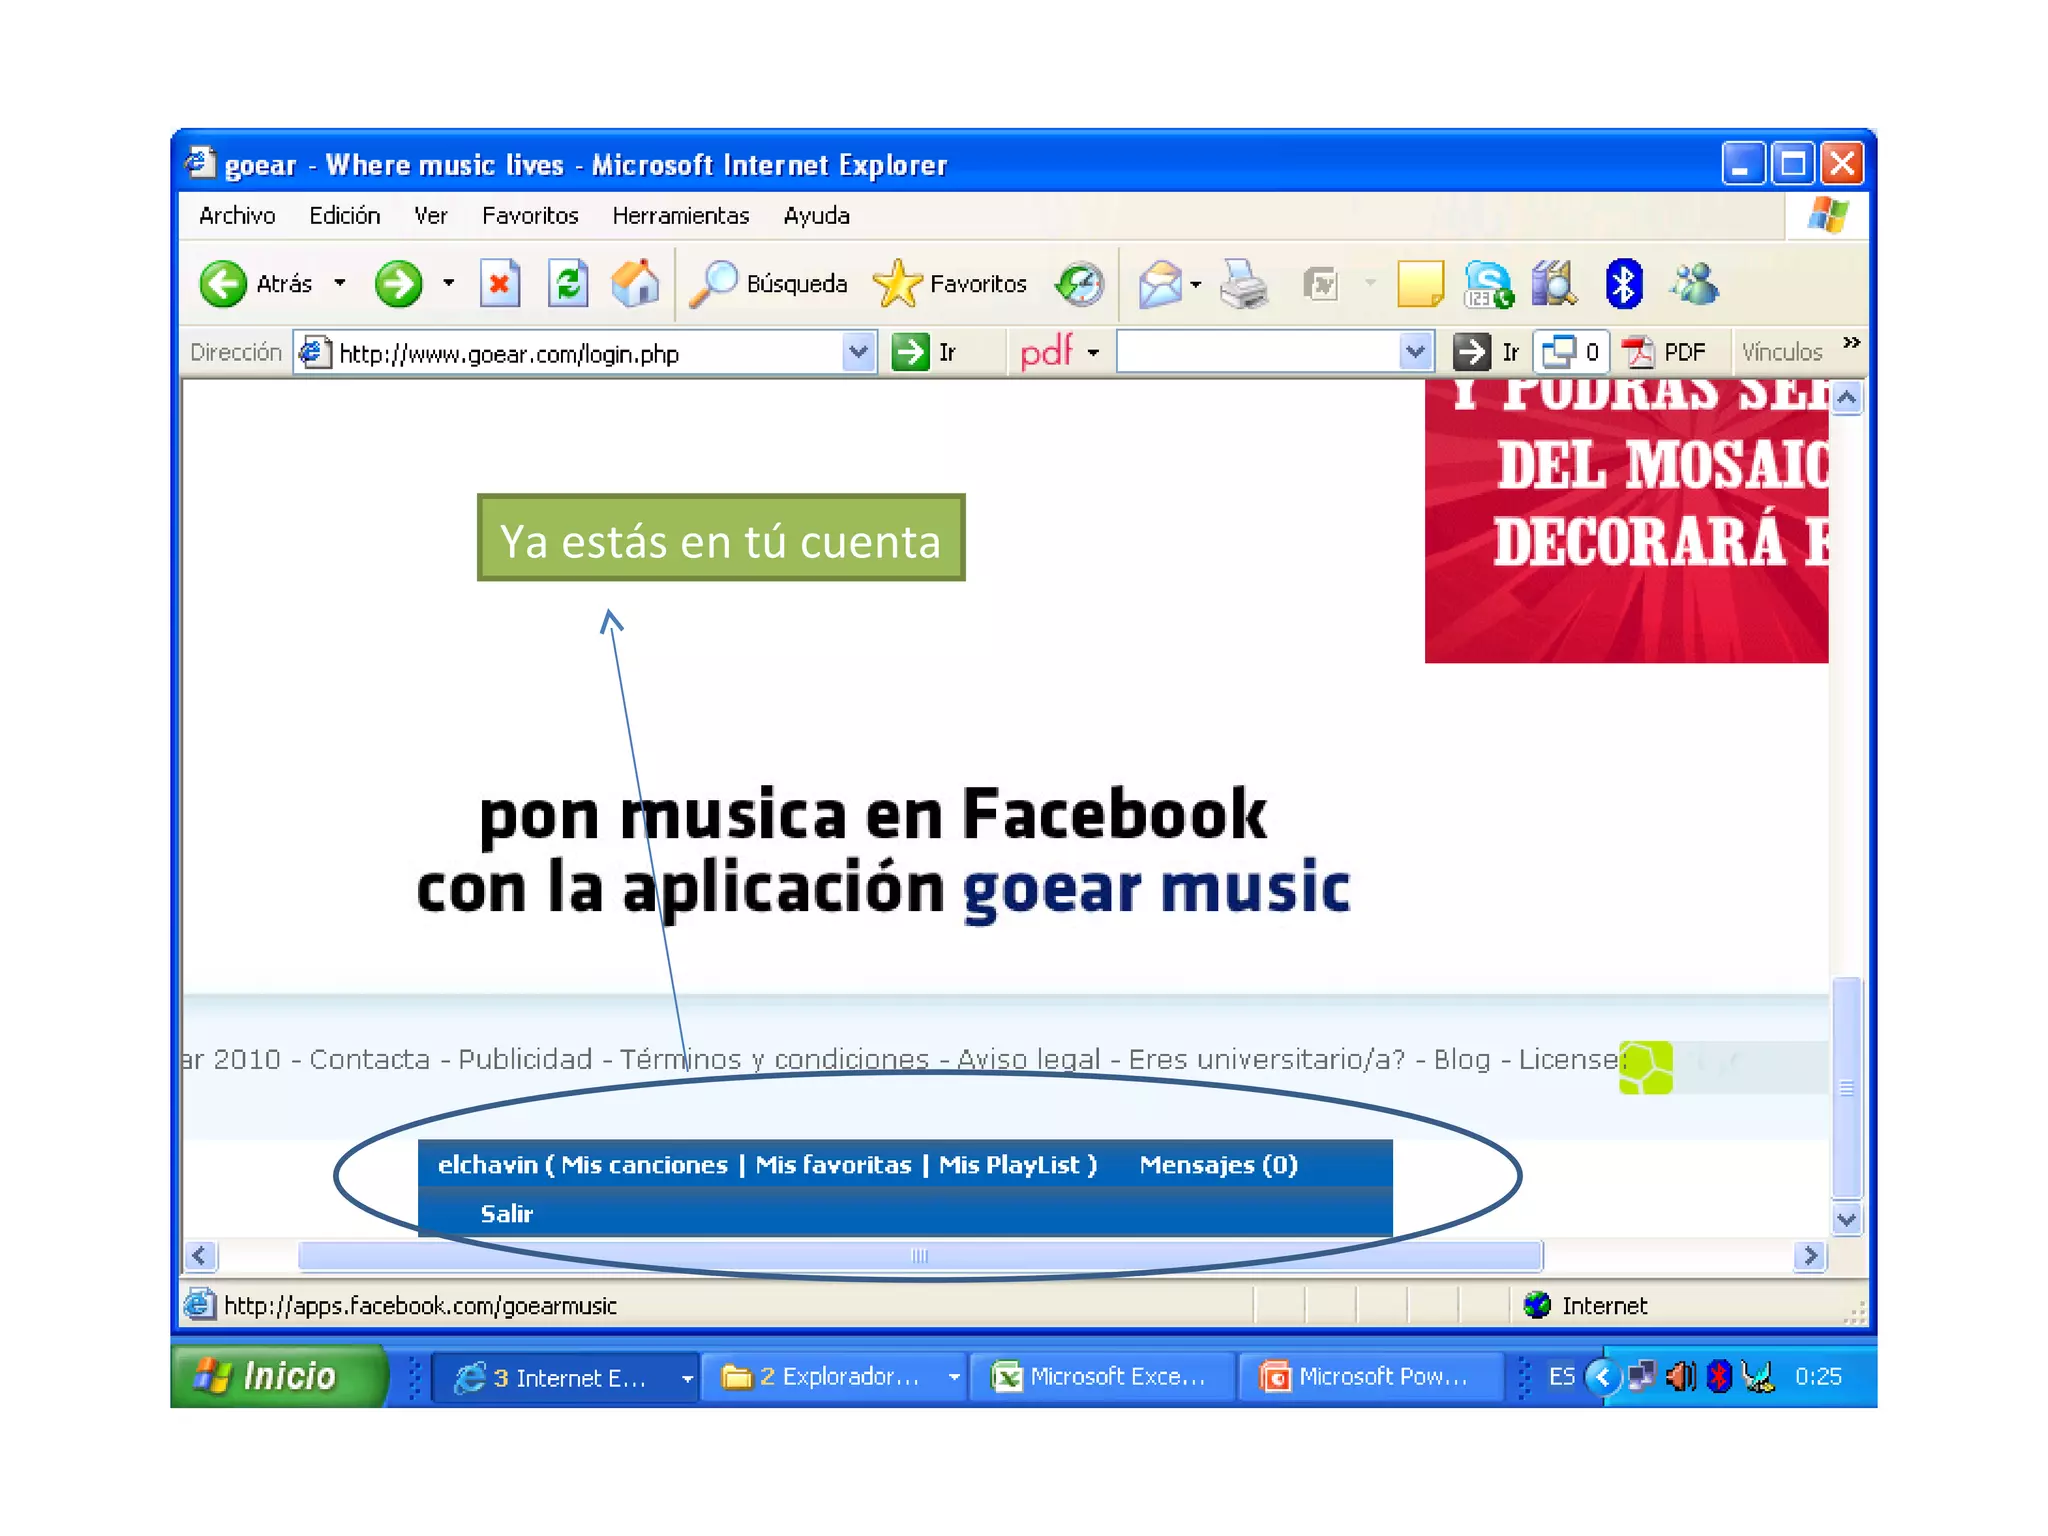This screenshot has width=2048, height=1536.
Task: Open the Herramientas menu
Action: [681, 216]
